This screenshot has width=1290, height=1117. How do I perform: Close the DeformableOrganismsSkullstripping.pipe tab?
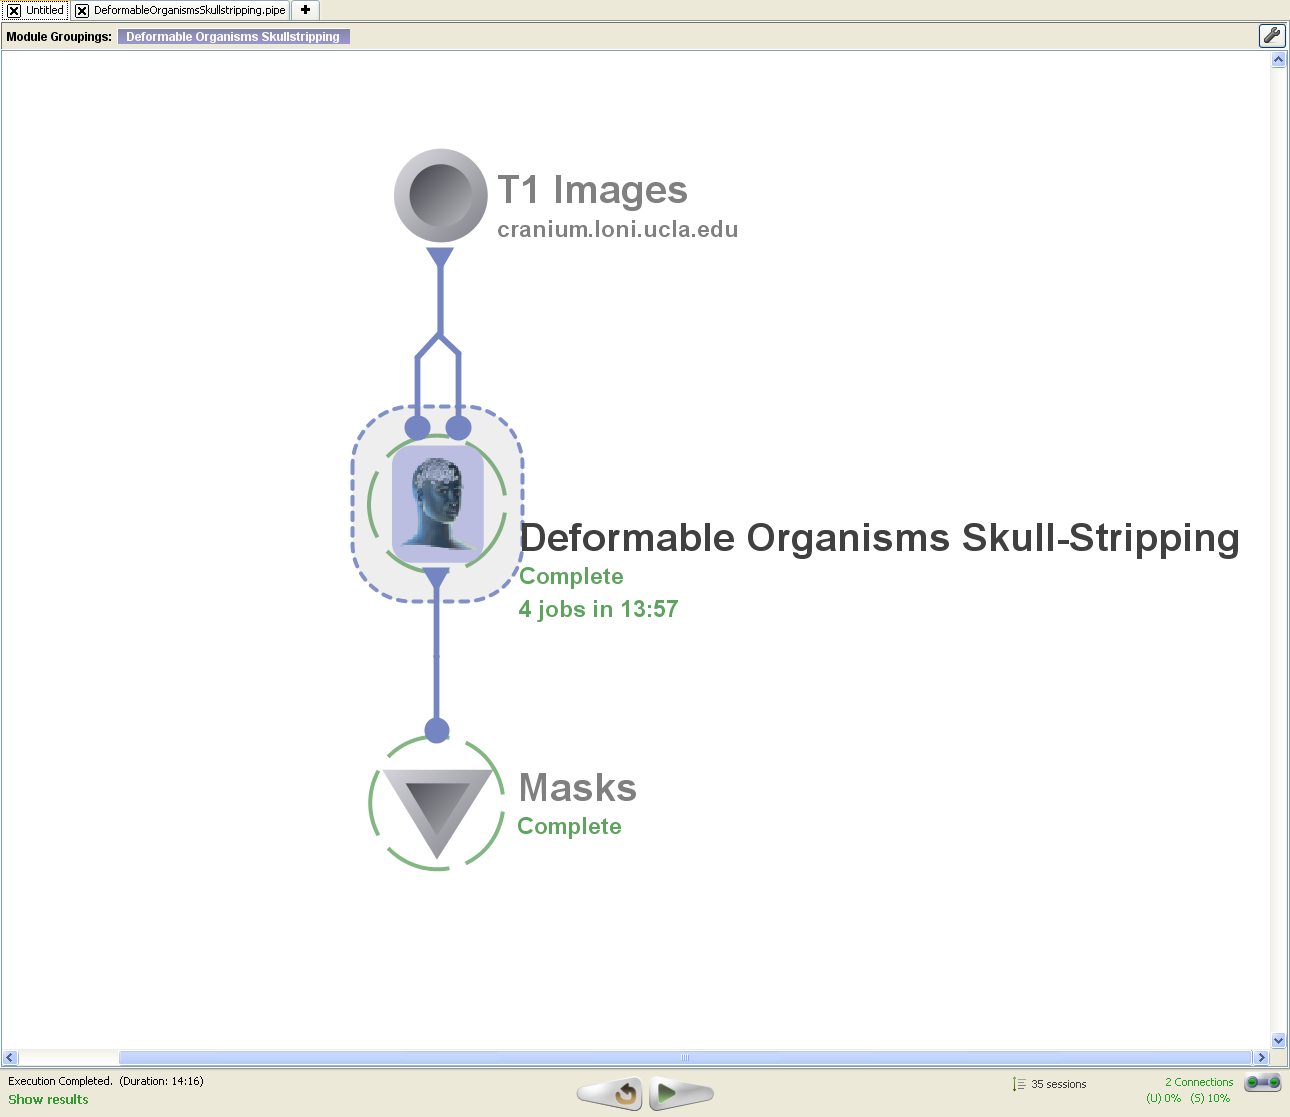click(x=82, y=11)
